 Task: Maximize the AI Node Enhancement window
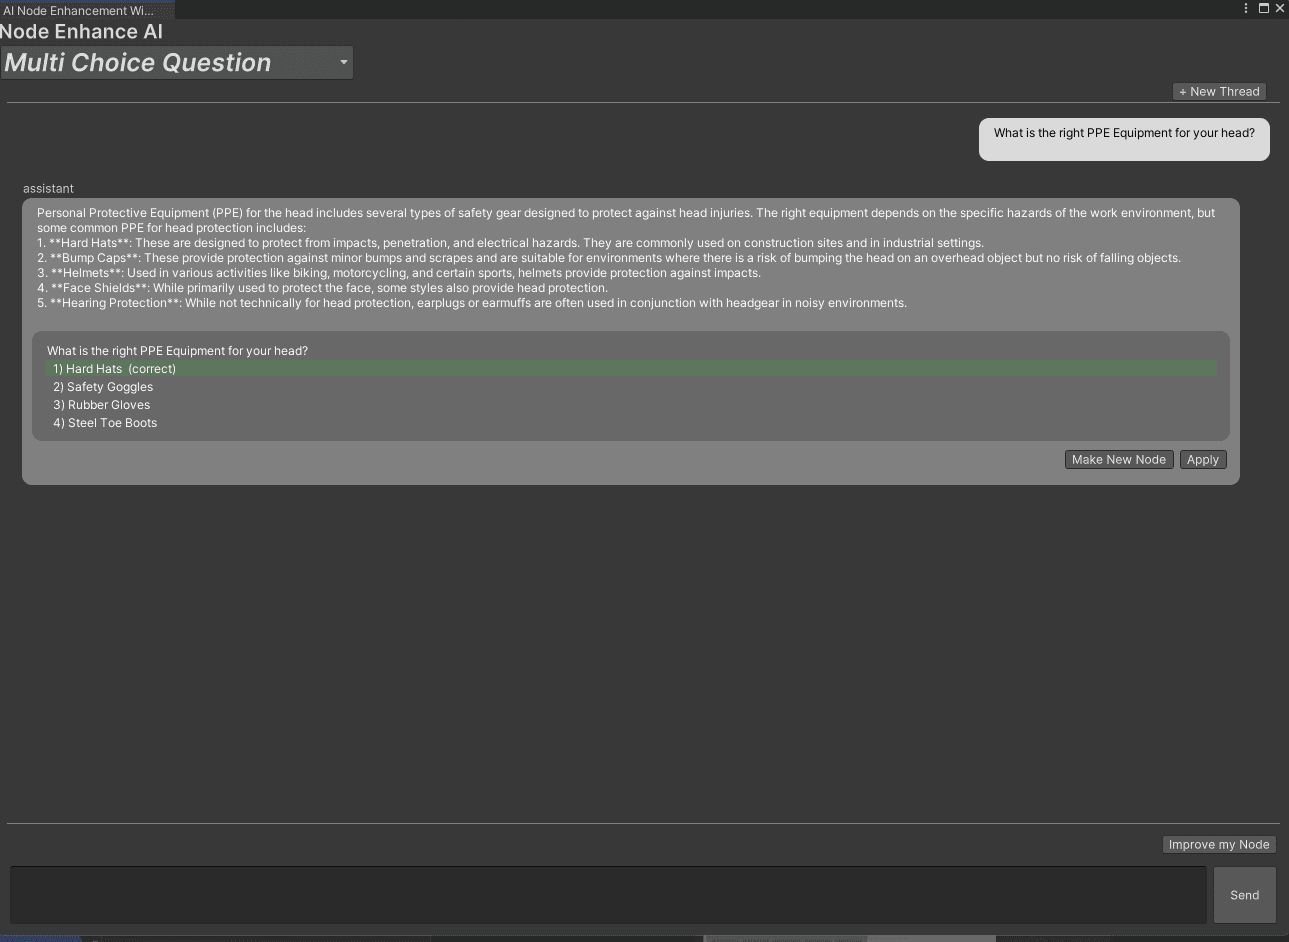1263,8
